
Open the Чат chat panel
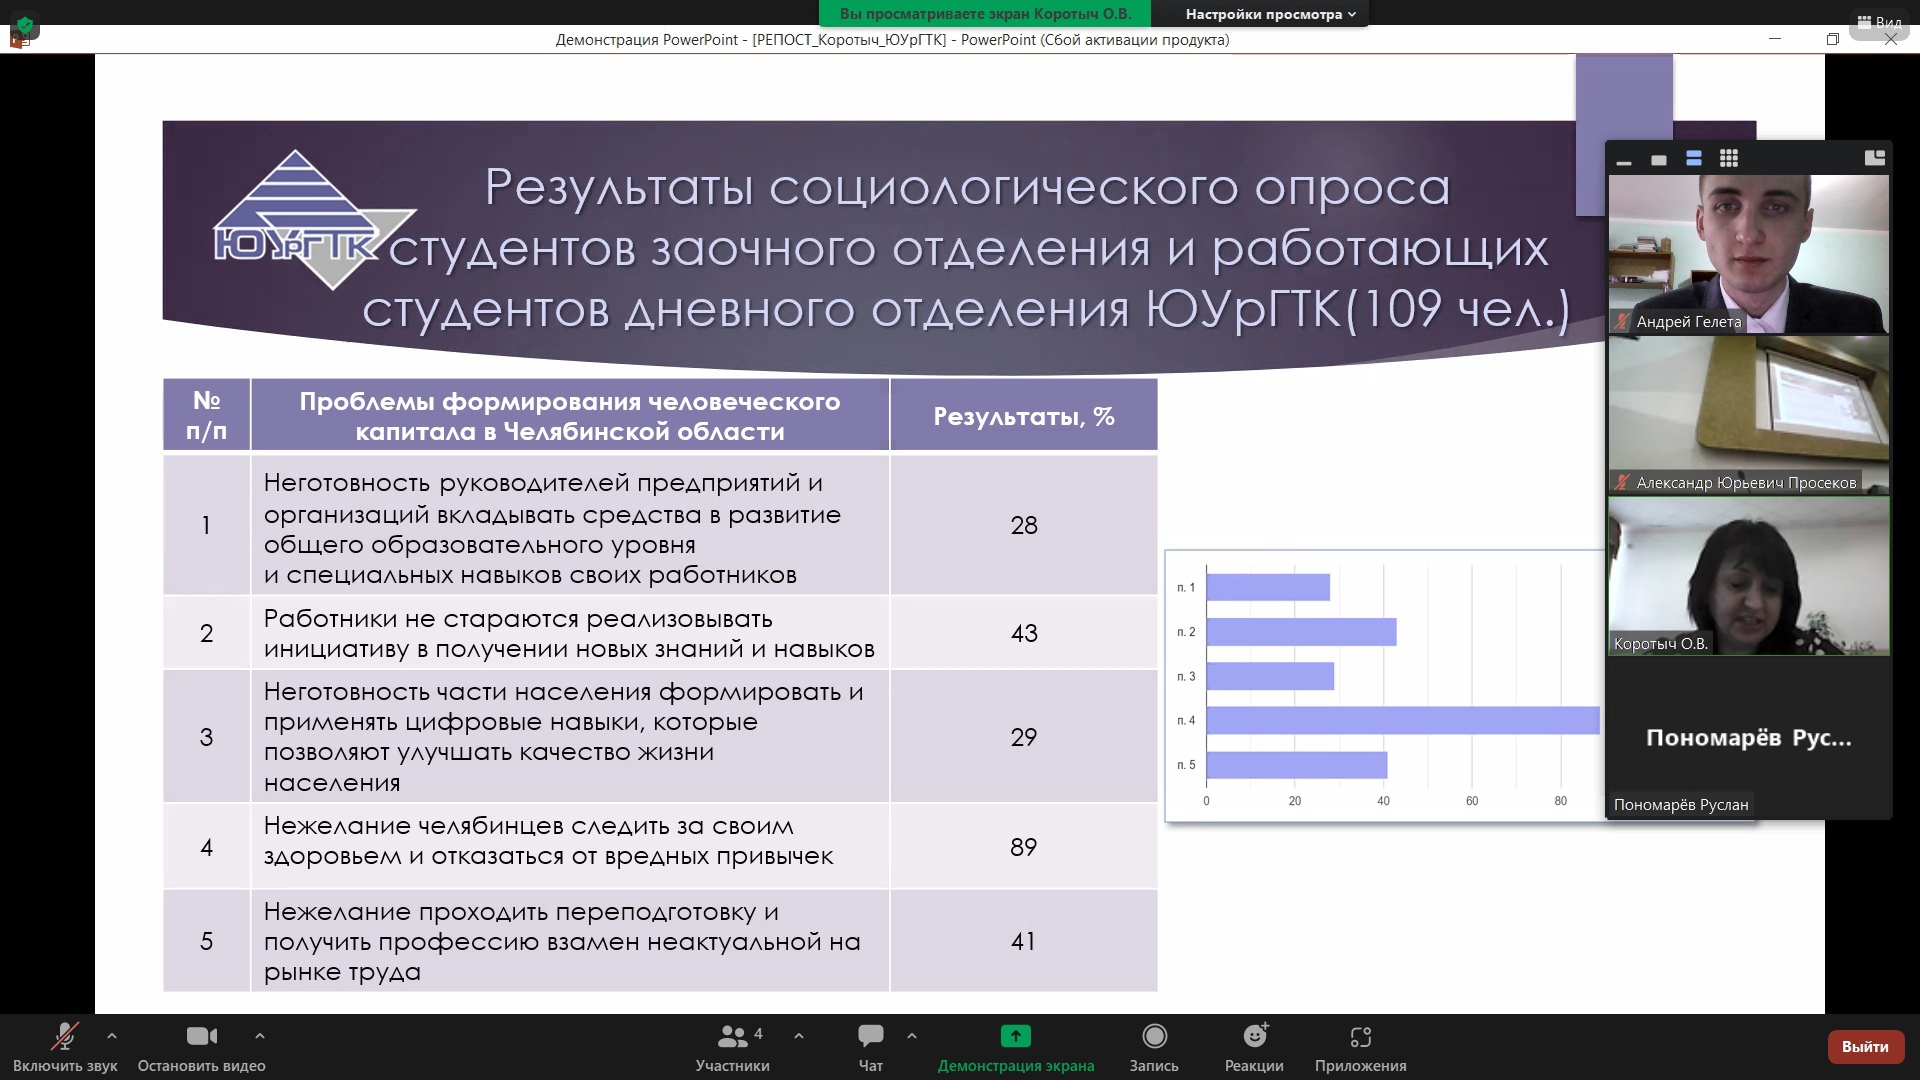[x=871, y=1047]
